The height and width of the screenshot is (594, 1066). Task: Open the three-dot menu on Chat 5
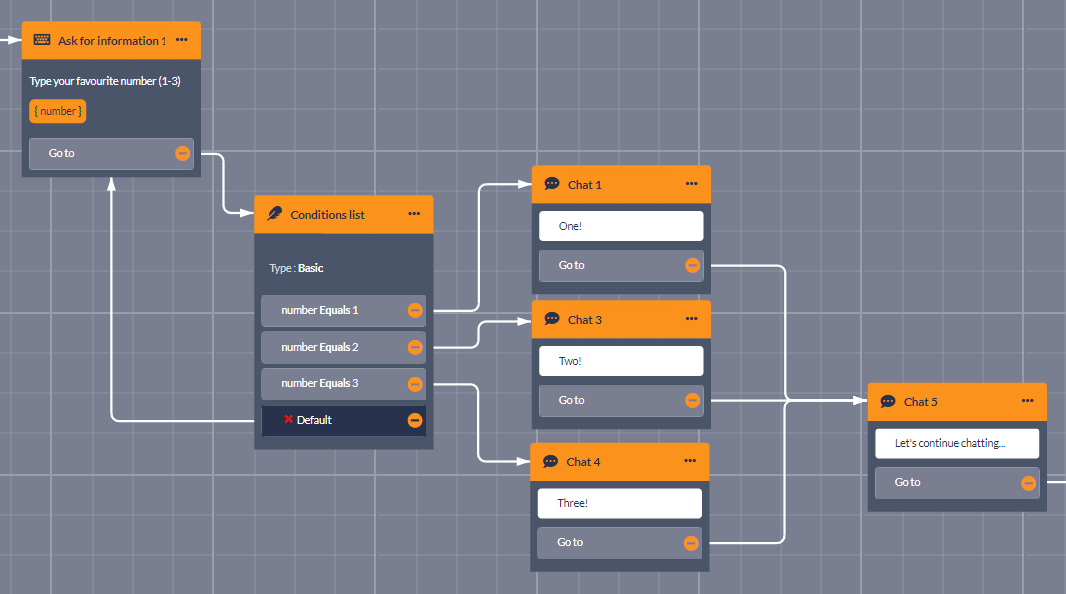pos(1027,401)
